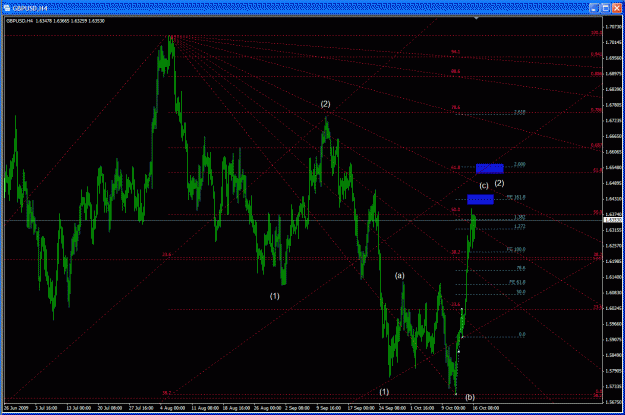Click the 0.0 expansion level label

click(x=522, y=334)
